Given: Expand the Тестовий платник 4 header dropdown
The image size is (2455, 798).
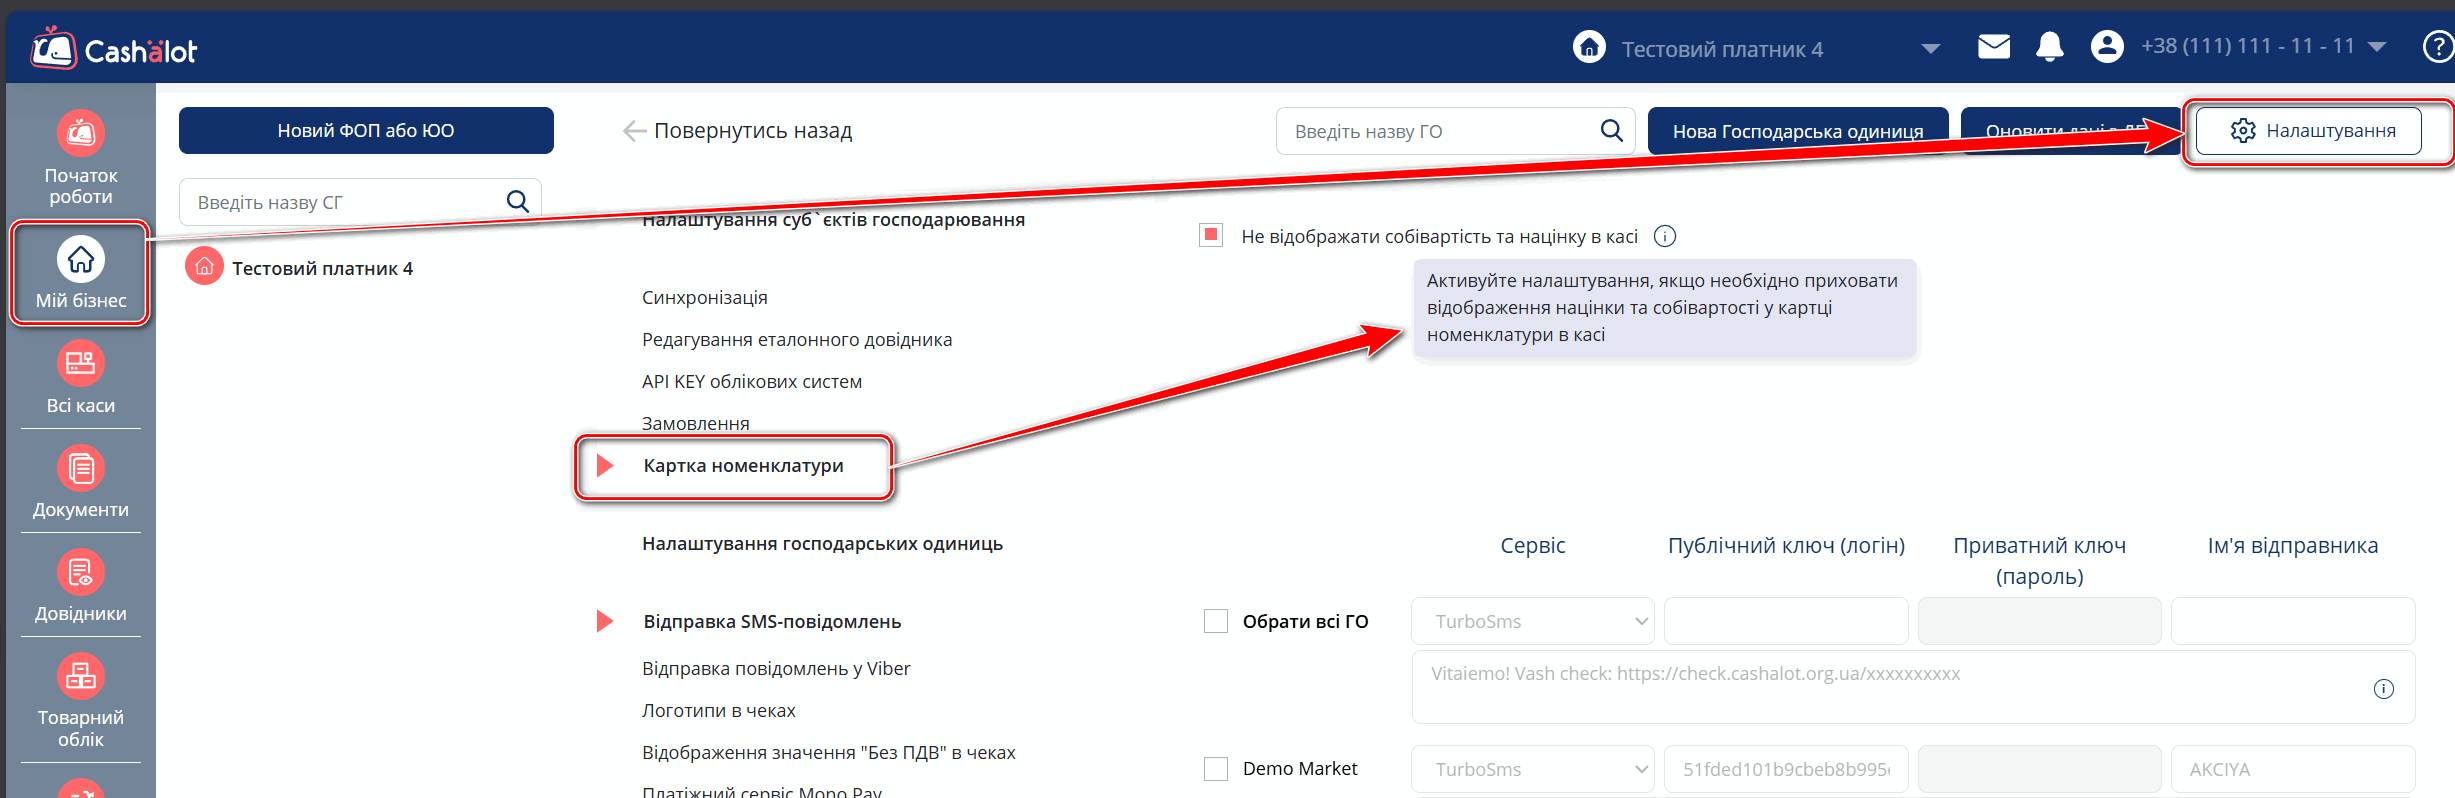Looking at the screenshot, I should [1930, 49].
